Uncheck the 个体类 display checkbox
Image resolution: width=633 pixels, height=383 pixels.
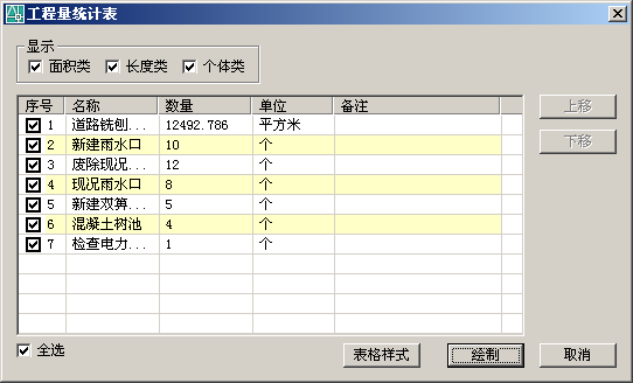click(189, 67)
